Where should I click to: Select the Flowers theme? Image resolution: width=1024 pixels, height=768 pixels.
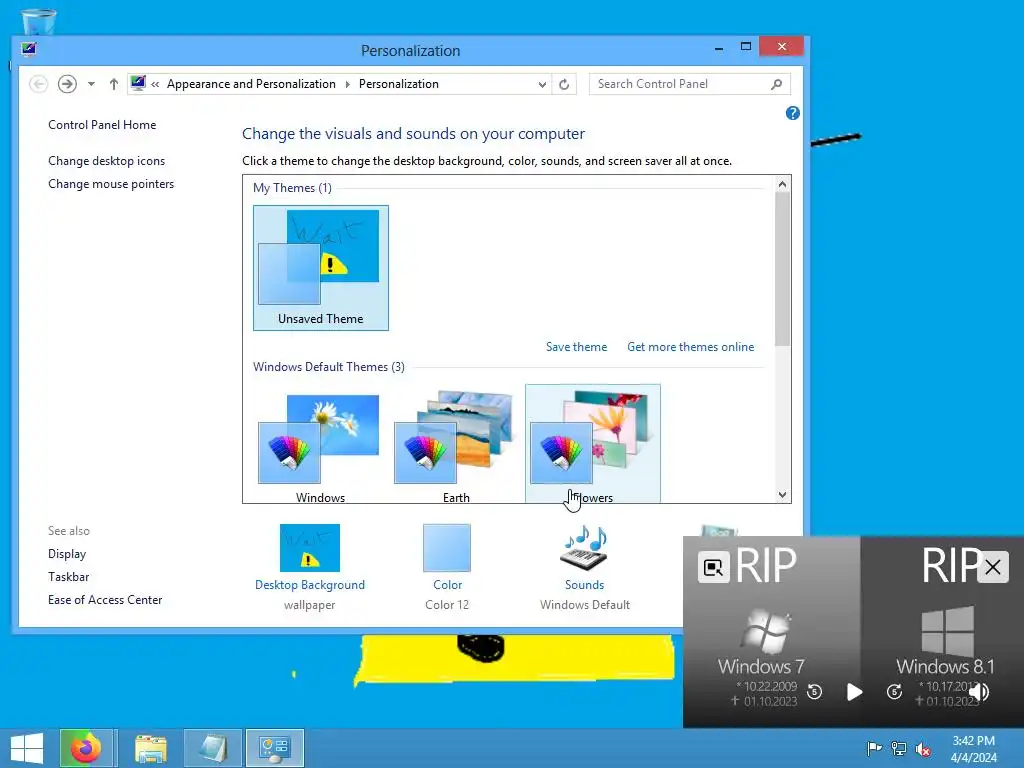pos(593,444)
